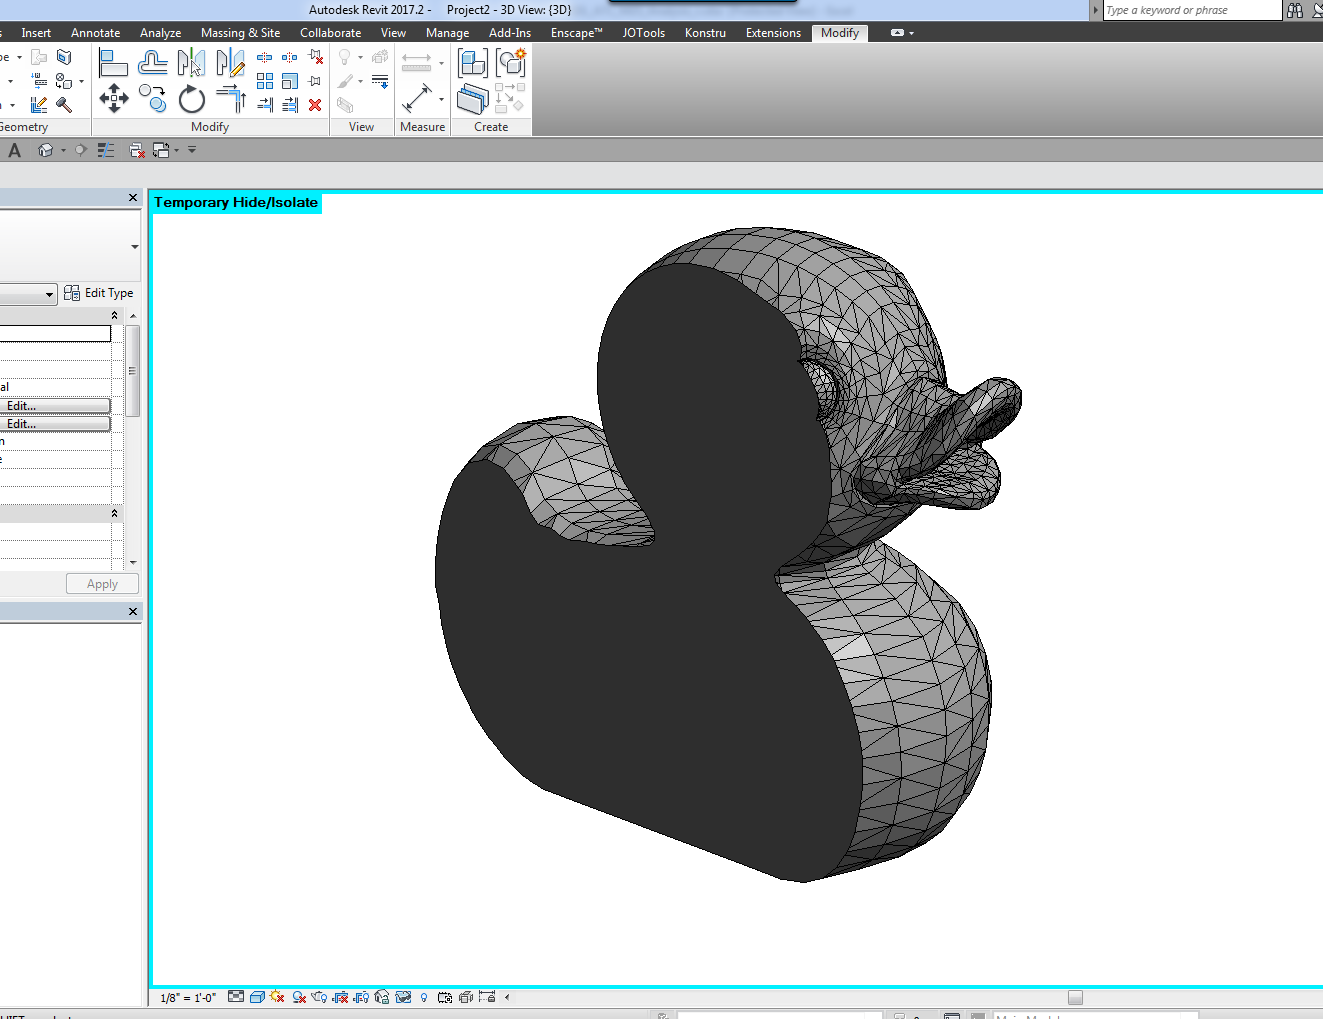The height and width of the screenshot is (1019, 1323).
Task: Open the Default 3D View dropdown arrow
Action: point(63,150)
